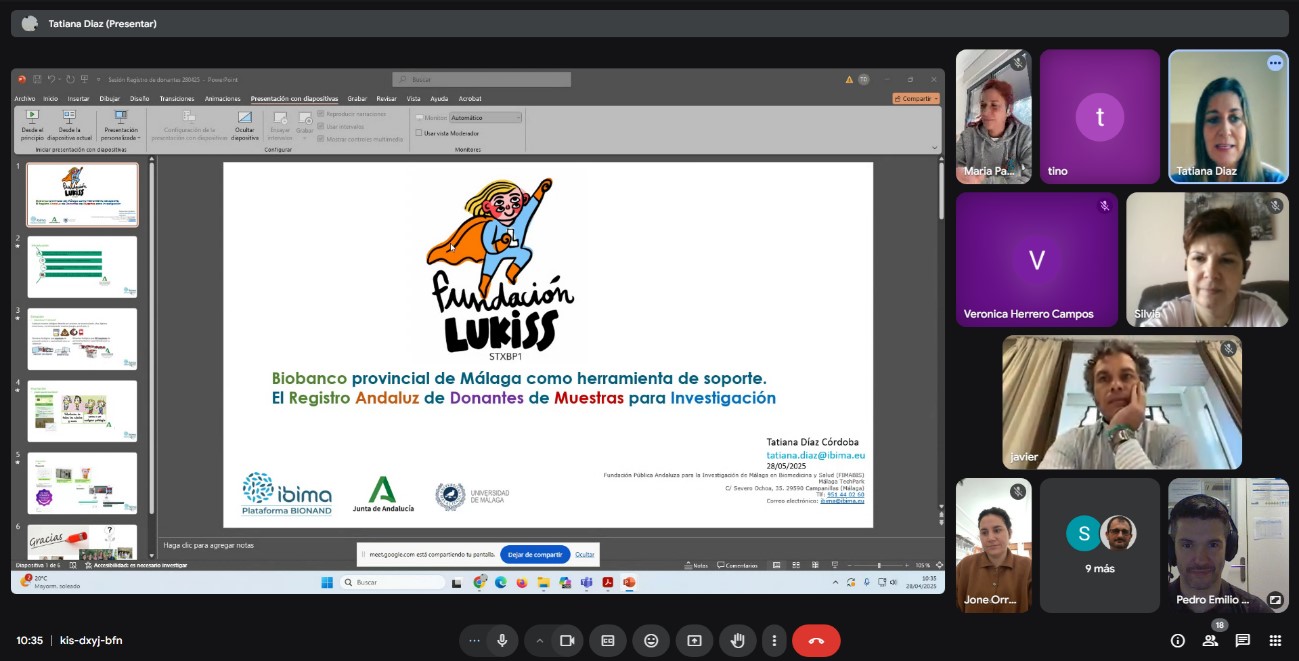Viewport: 1299px width, 661px height.
Task: Open Microsoft Teams from the shared taskbar
Action: coord(586,582)
